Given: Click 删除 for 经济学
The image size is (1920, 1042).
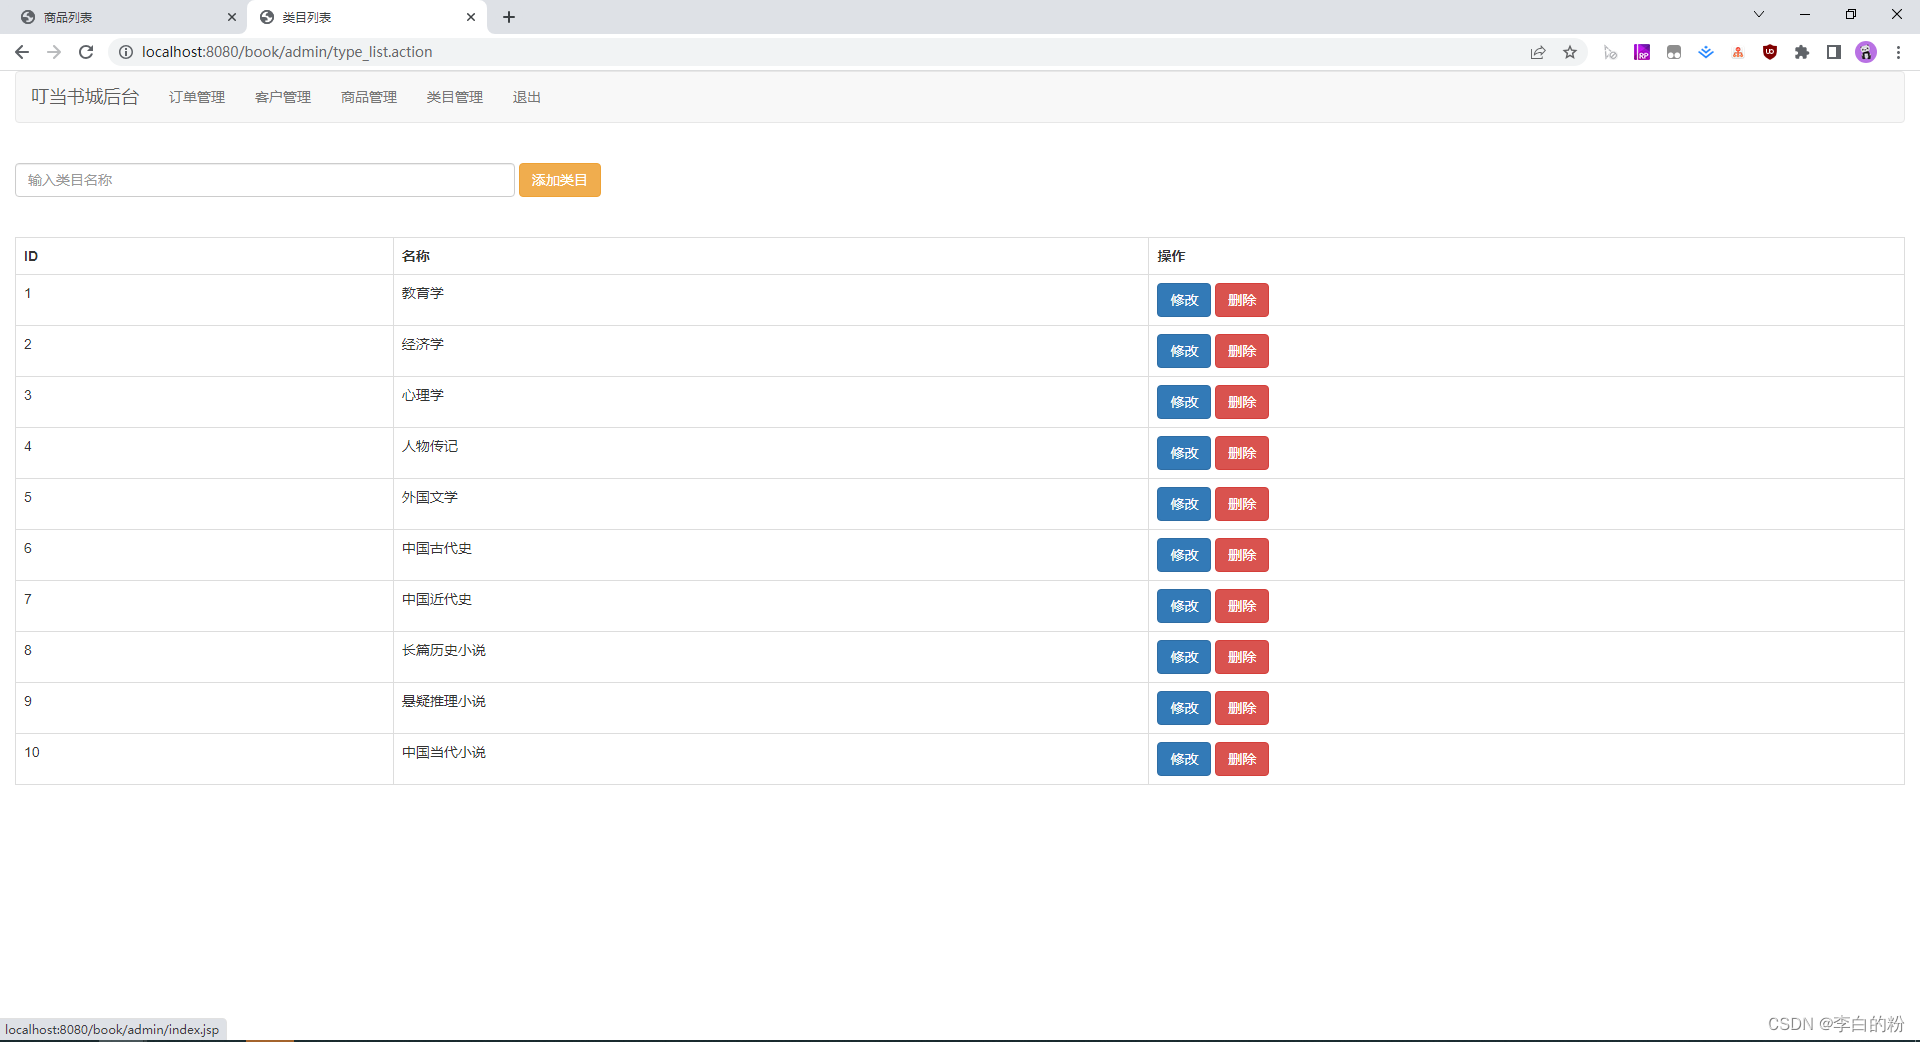Looking at the screenshot, I should click(x=1242, y=351).
